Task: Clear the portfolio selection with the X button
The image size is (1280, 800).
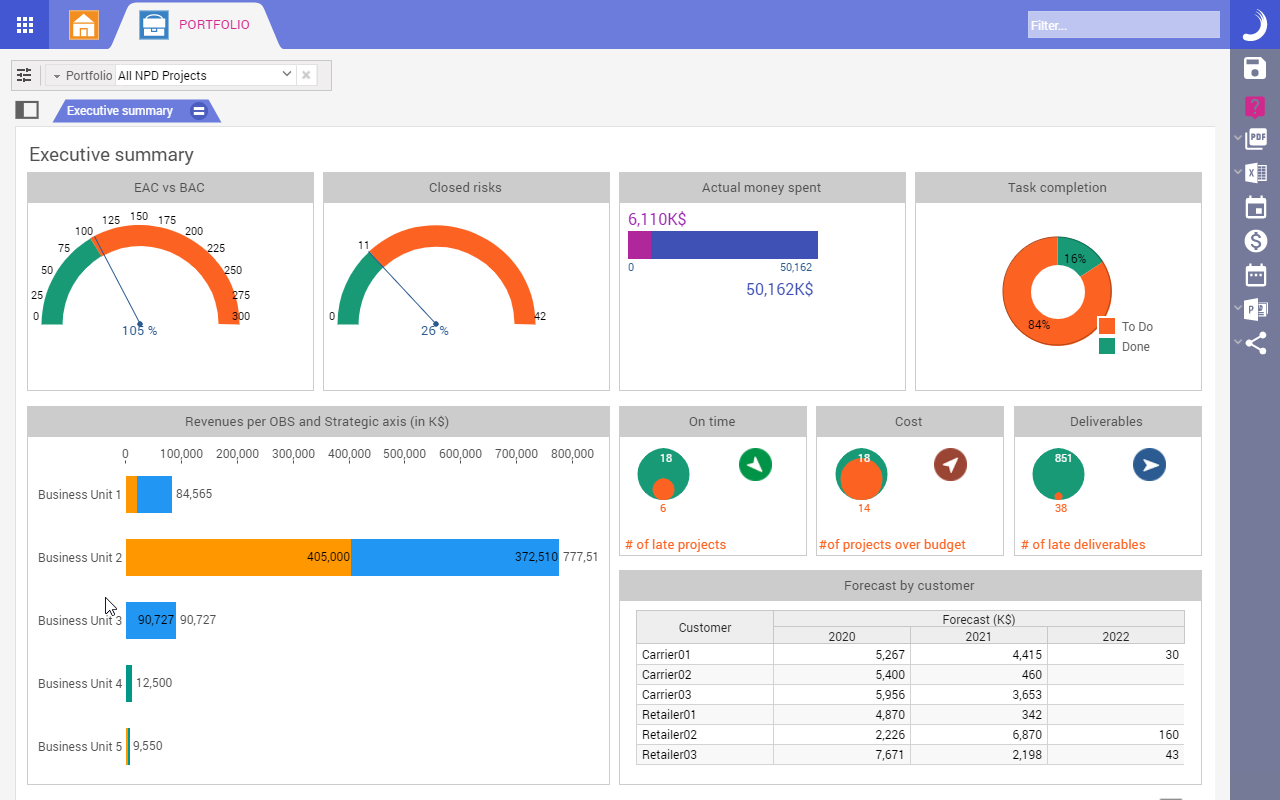Action: point(306,74)
